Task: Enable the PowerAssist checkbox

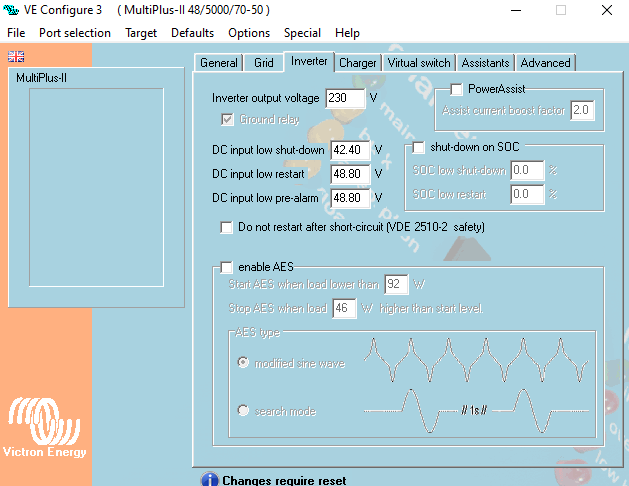Action: 456,89
